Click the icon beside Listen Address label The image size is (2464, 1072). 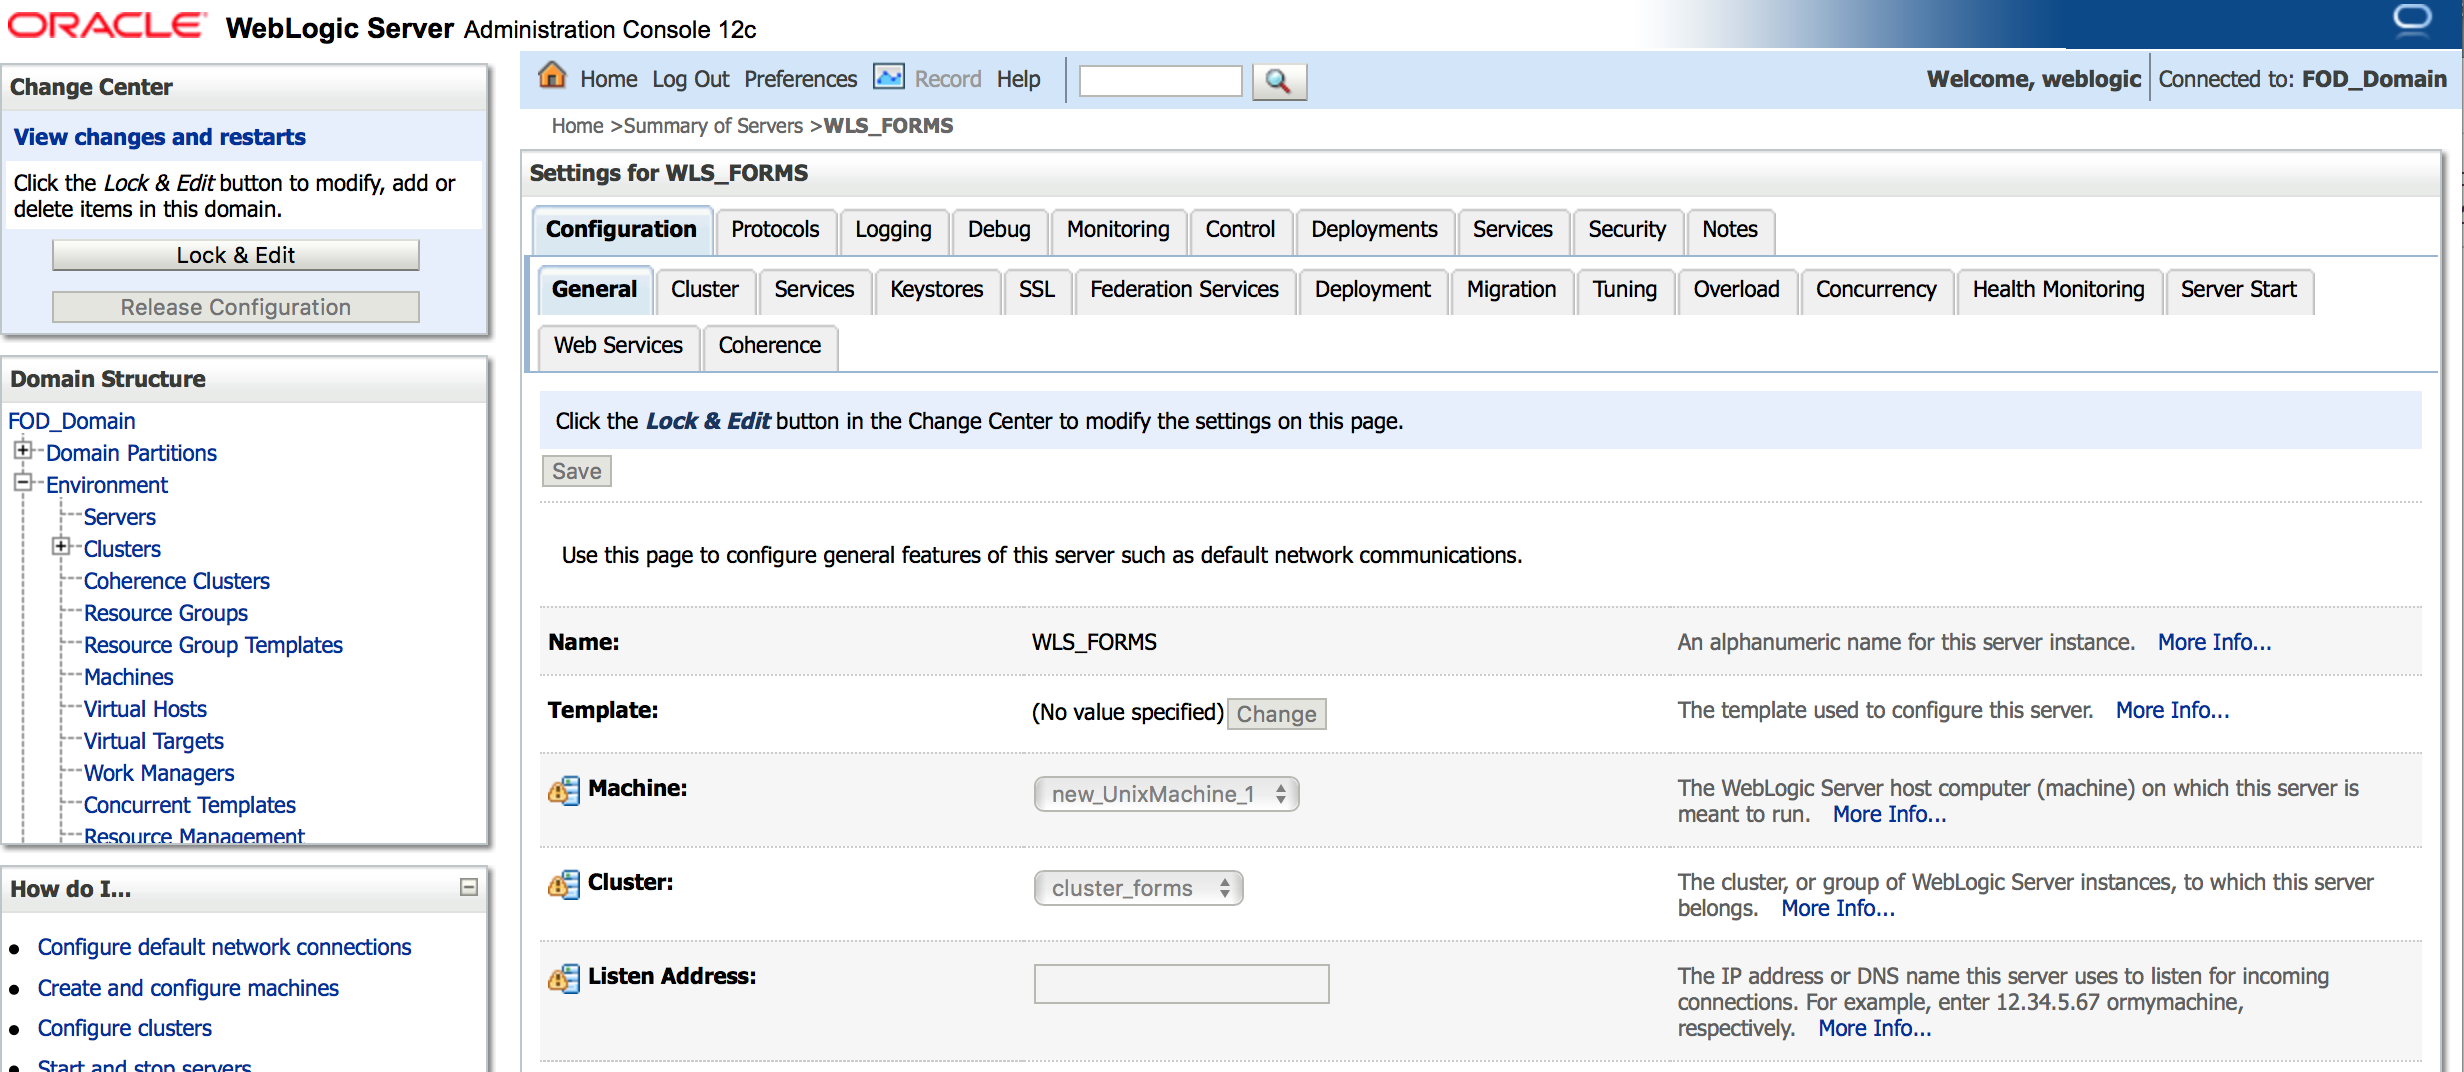564,979
